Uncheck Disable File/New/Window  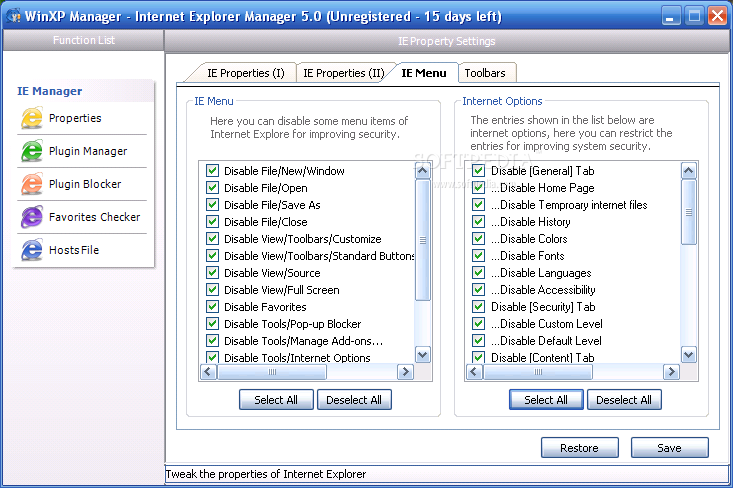[x=212, y=171]
